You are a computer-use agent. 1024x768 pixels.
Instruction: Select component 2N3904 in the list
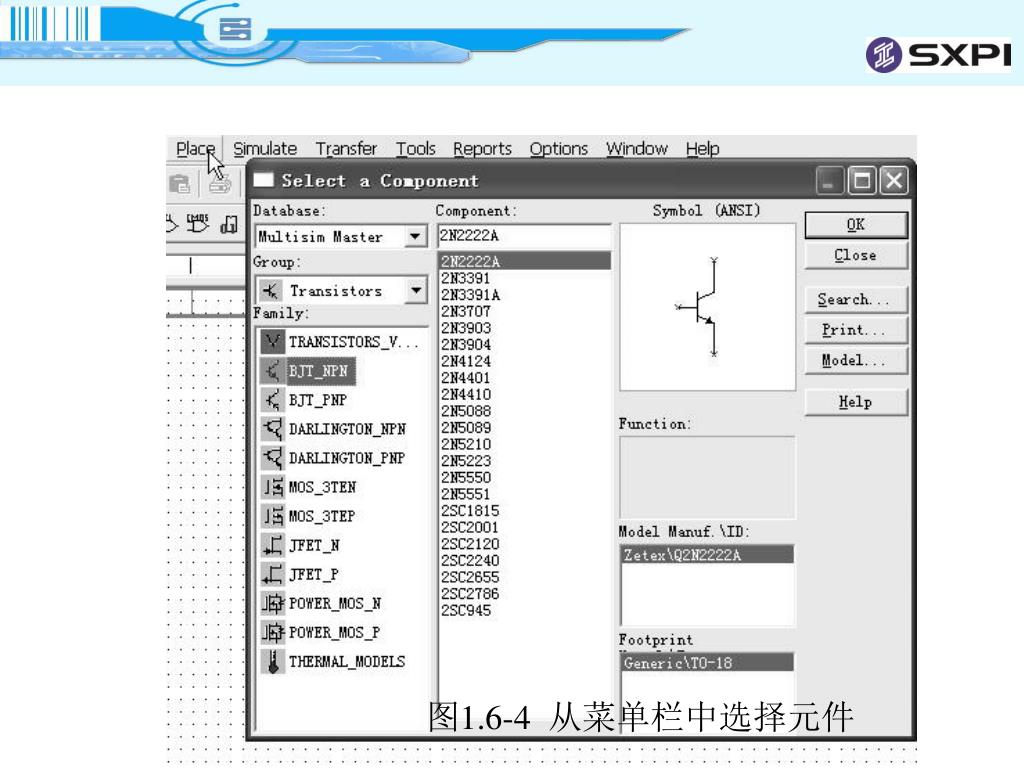(x=466, y=345)
